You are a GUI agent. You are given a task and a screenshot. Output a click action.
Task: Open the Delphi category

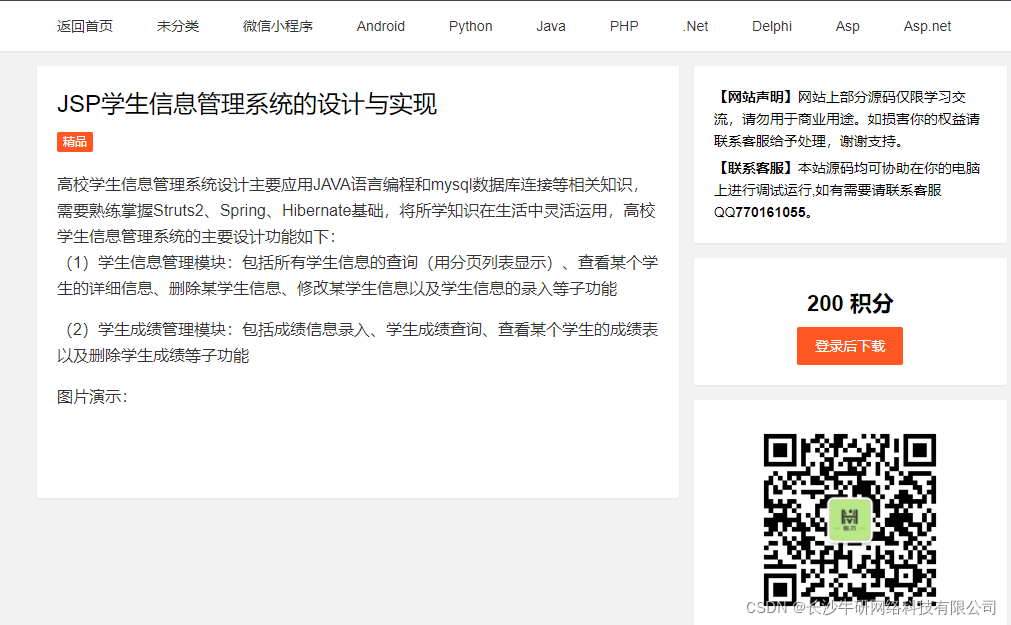[772, 26]
